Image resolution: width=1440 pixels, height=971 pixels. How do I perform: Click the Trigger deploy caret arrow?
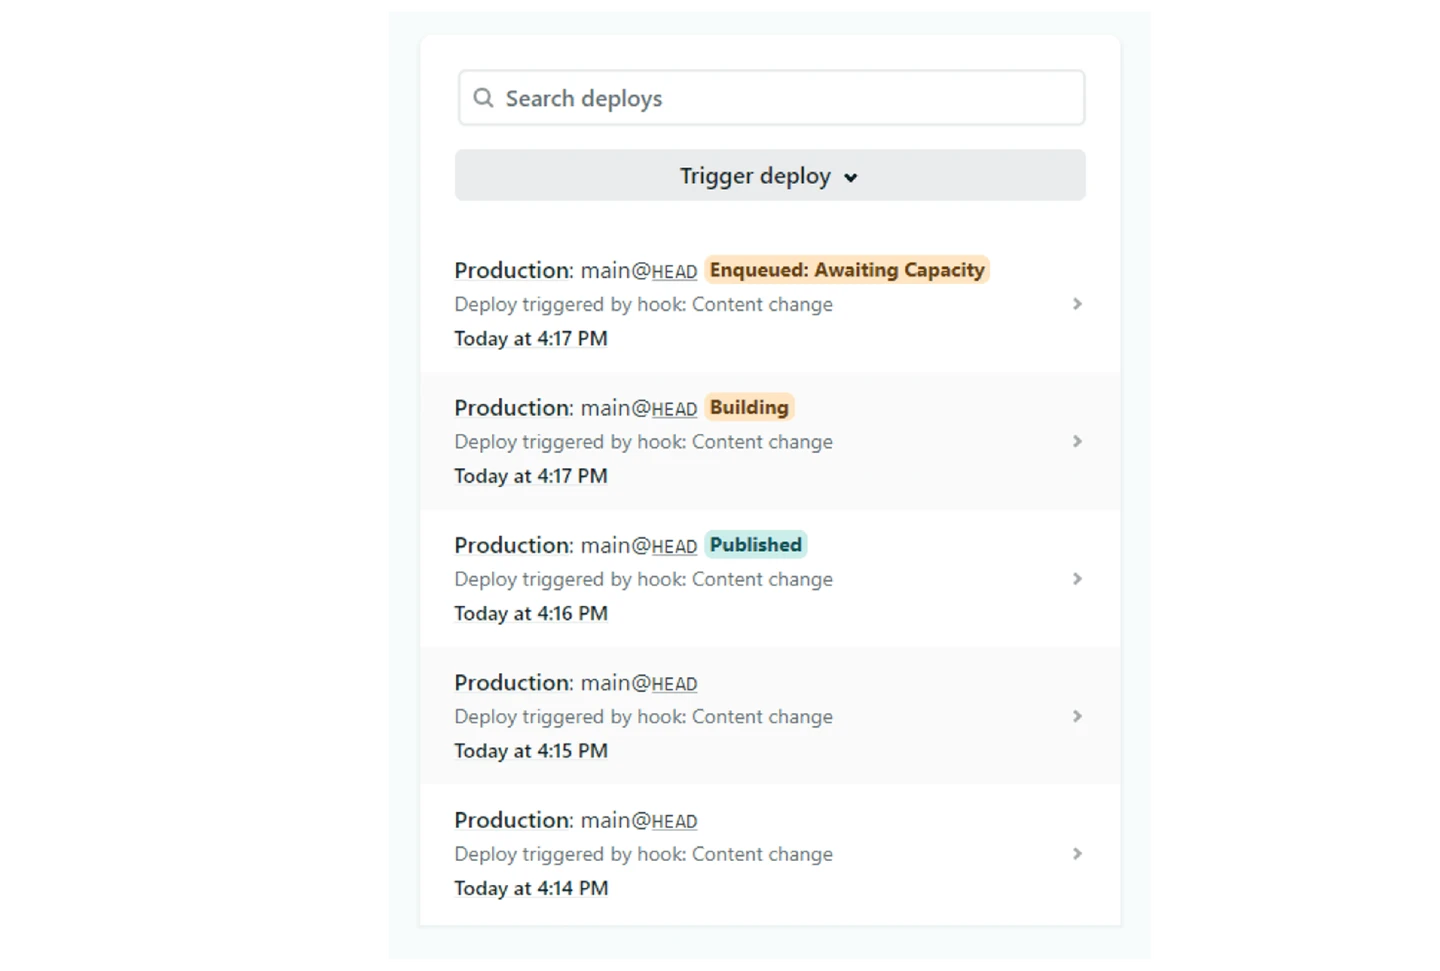click(x=851, y=178)
